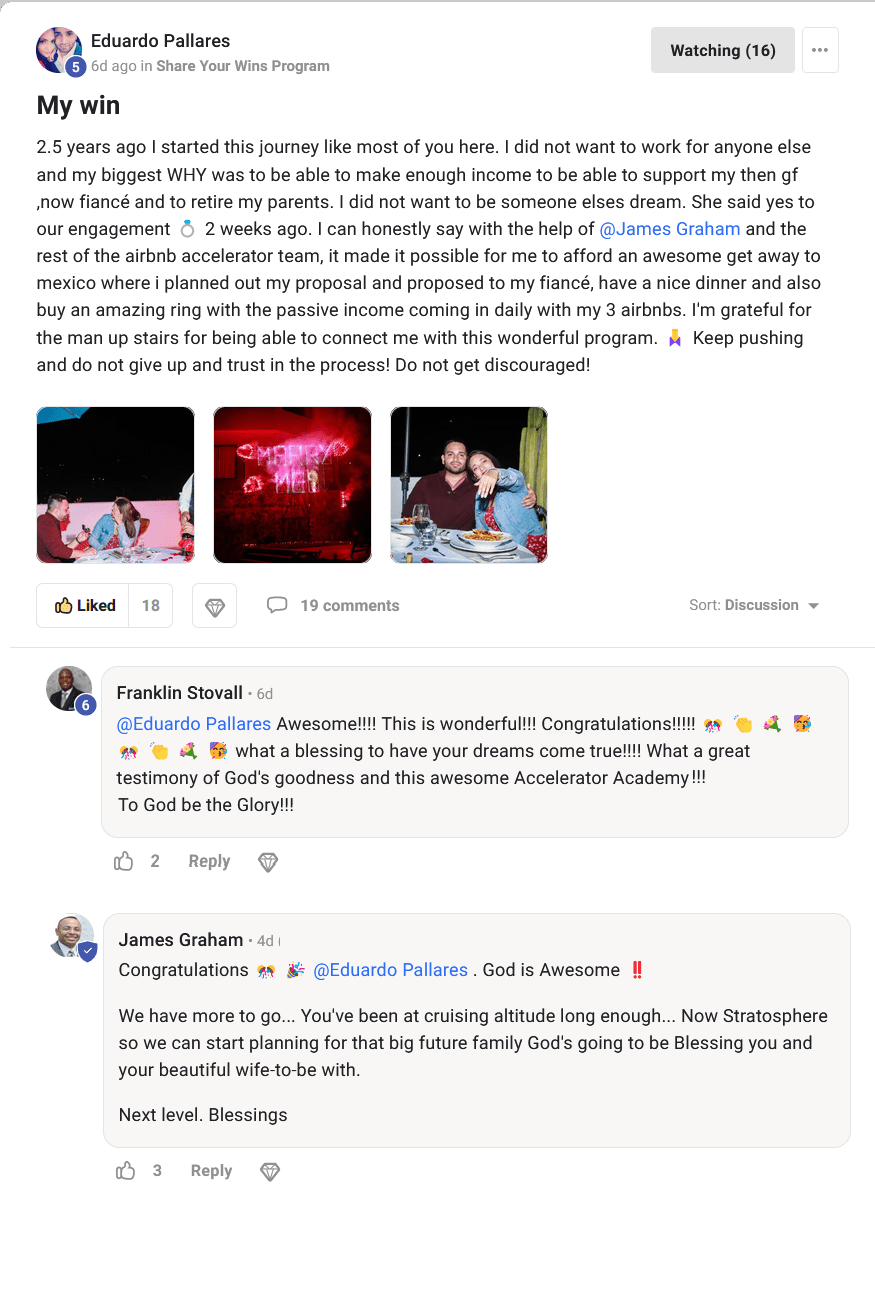Click the diamond award icon under the post
This screenshot has width=875, height=1310.
point(214,606)
